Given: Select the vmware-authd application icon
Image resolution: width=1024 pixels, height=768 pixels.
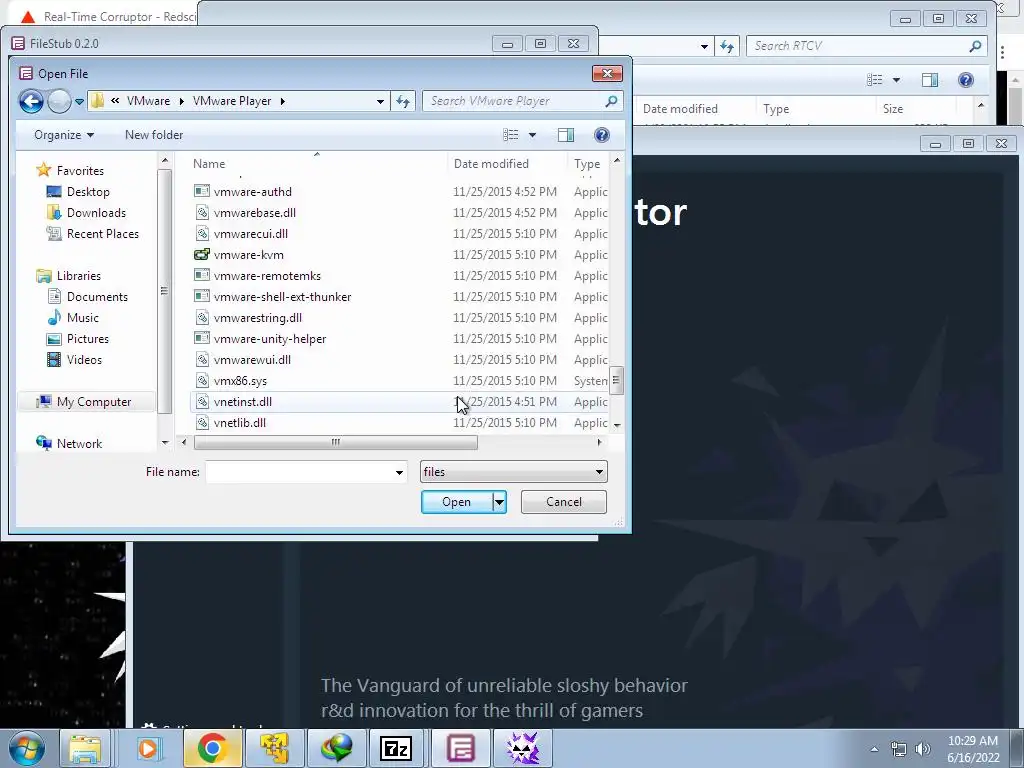Looking at the screenshot, I should [202, 192].
